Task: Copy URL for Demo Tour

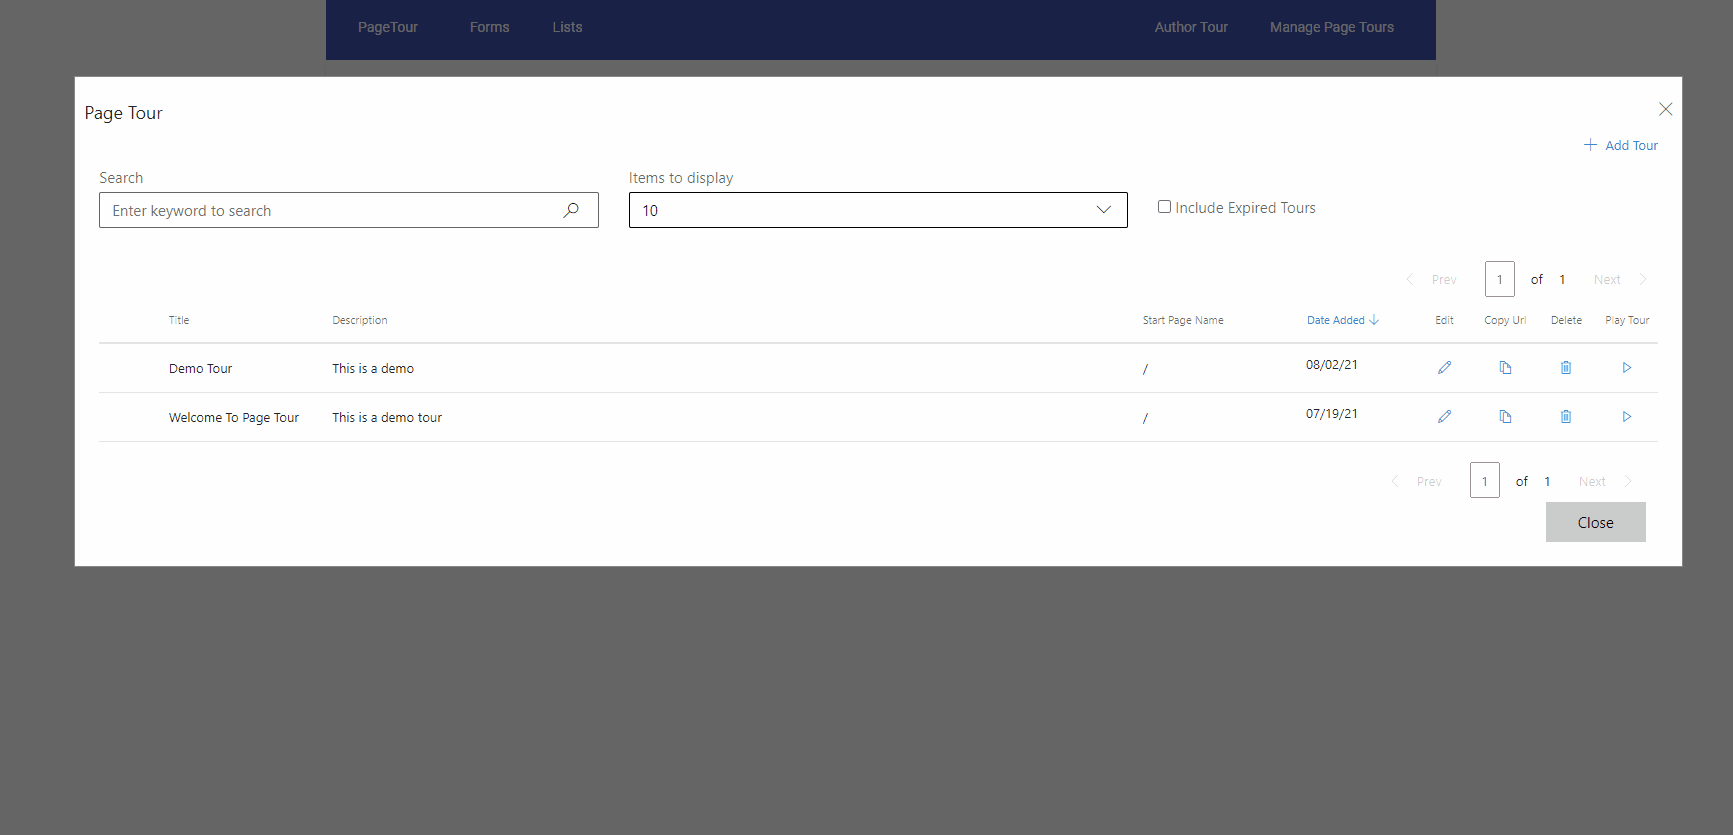Action: pyautogui.click(x=1505, y=368)
